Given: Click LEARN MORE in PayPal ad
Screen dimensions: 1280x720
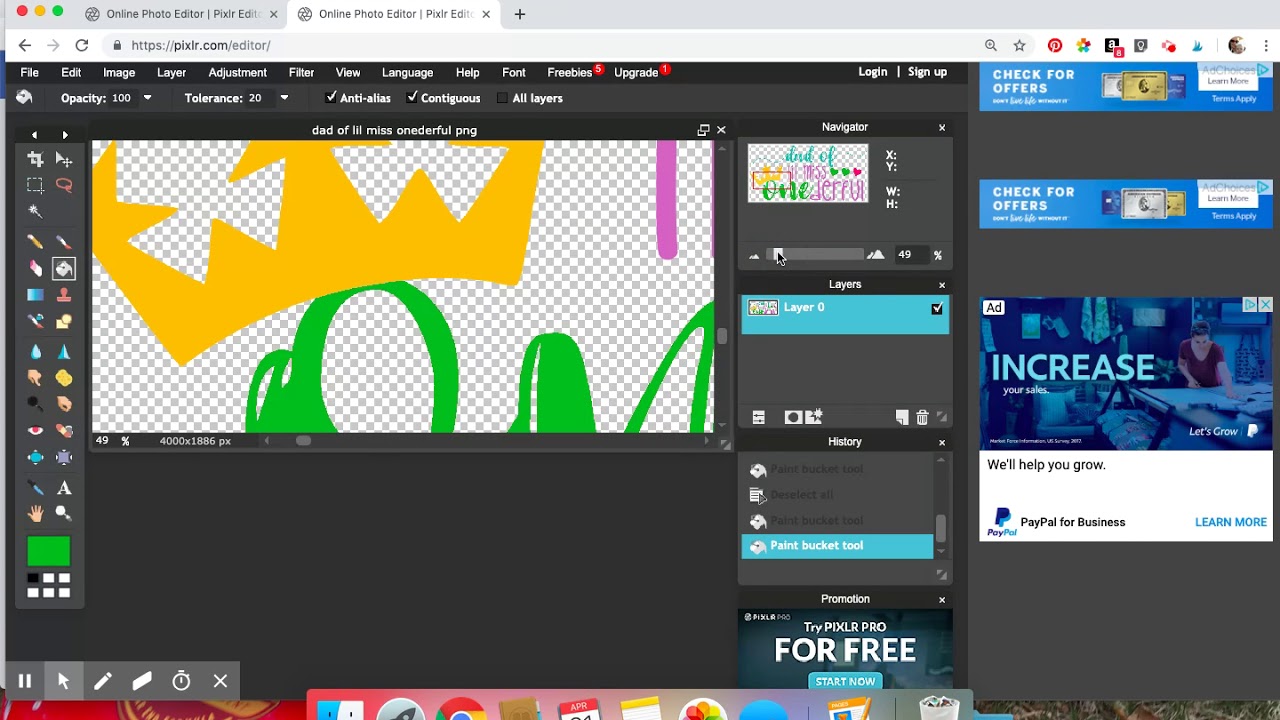Looking at the screenshot, I should (1231, 522).
